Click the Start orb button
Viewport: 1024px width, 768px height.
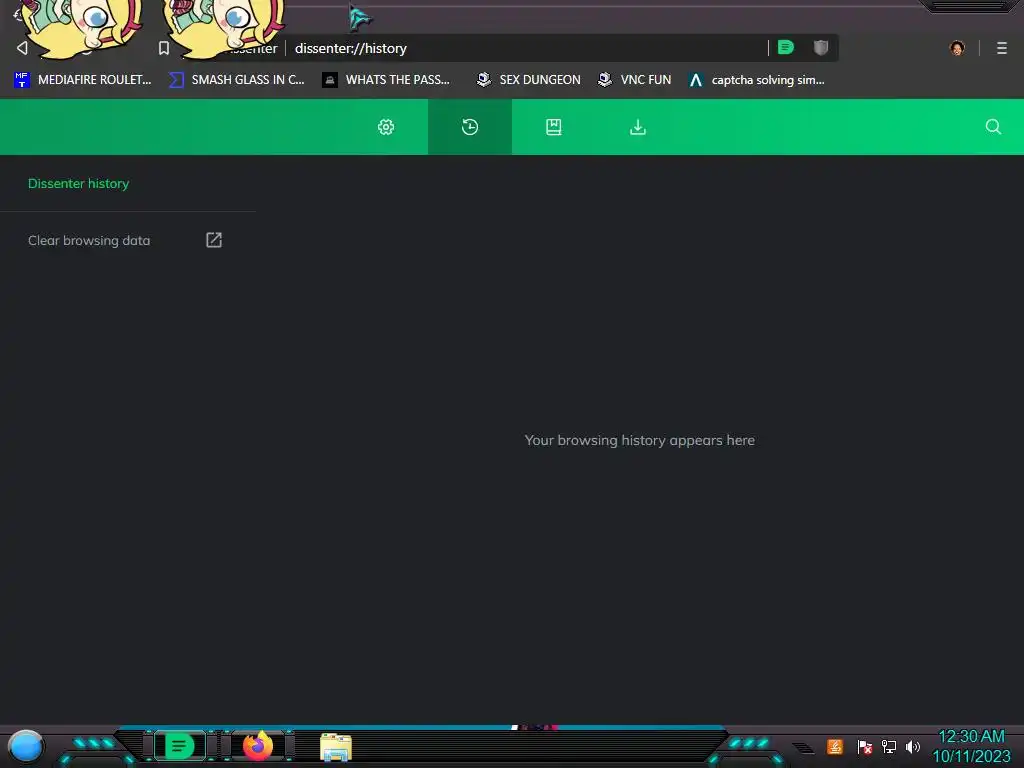[x=25, y=746]
